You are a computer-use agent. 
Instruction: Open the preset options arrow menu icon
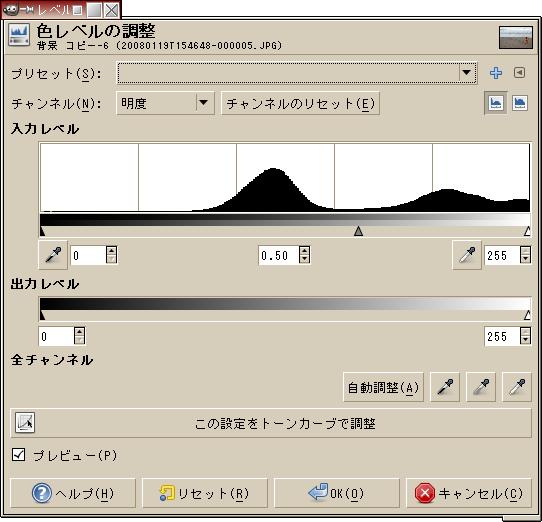tap(519, 73)
